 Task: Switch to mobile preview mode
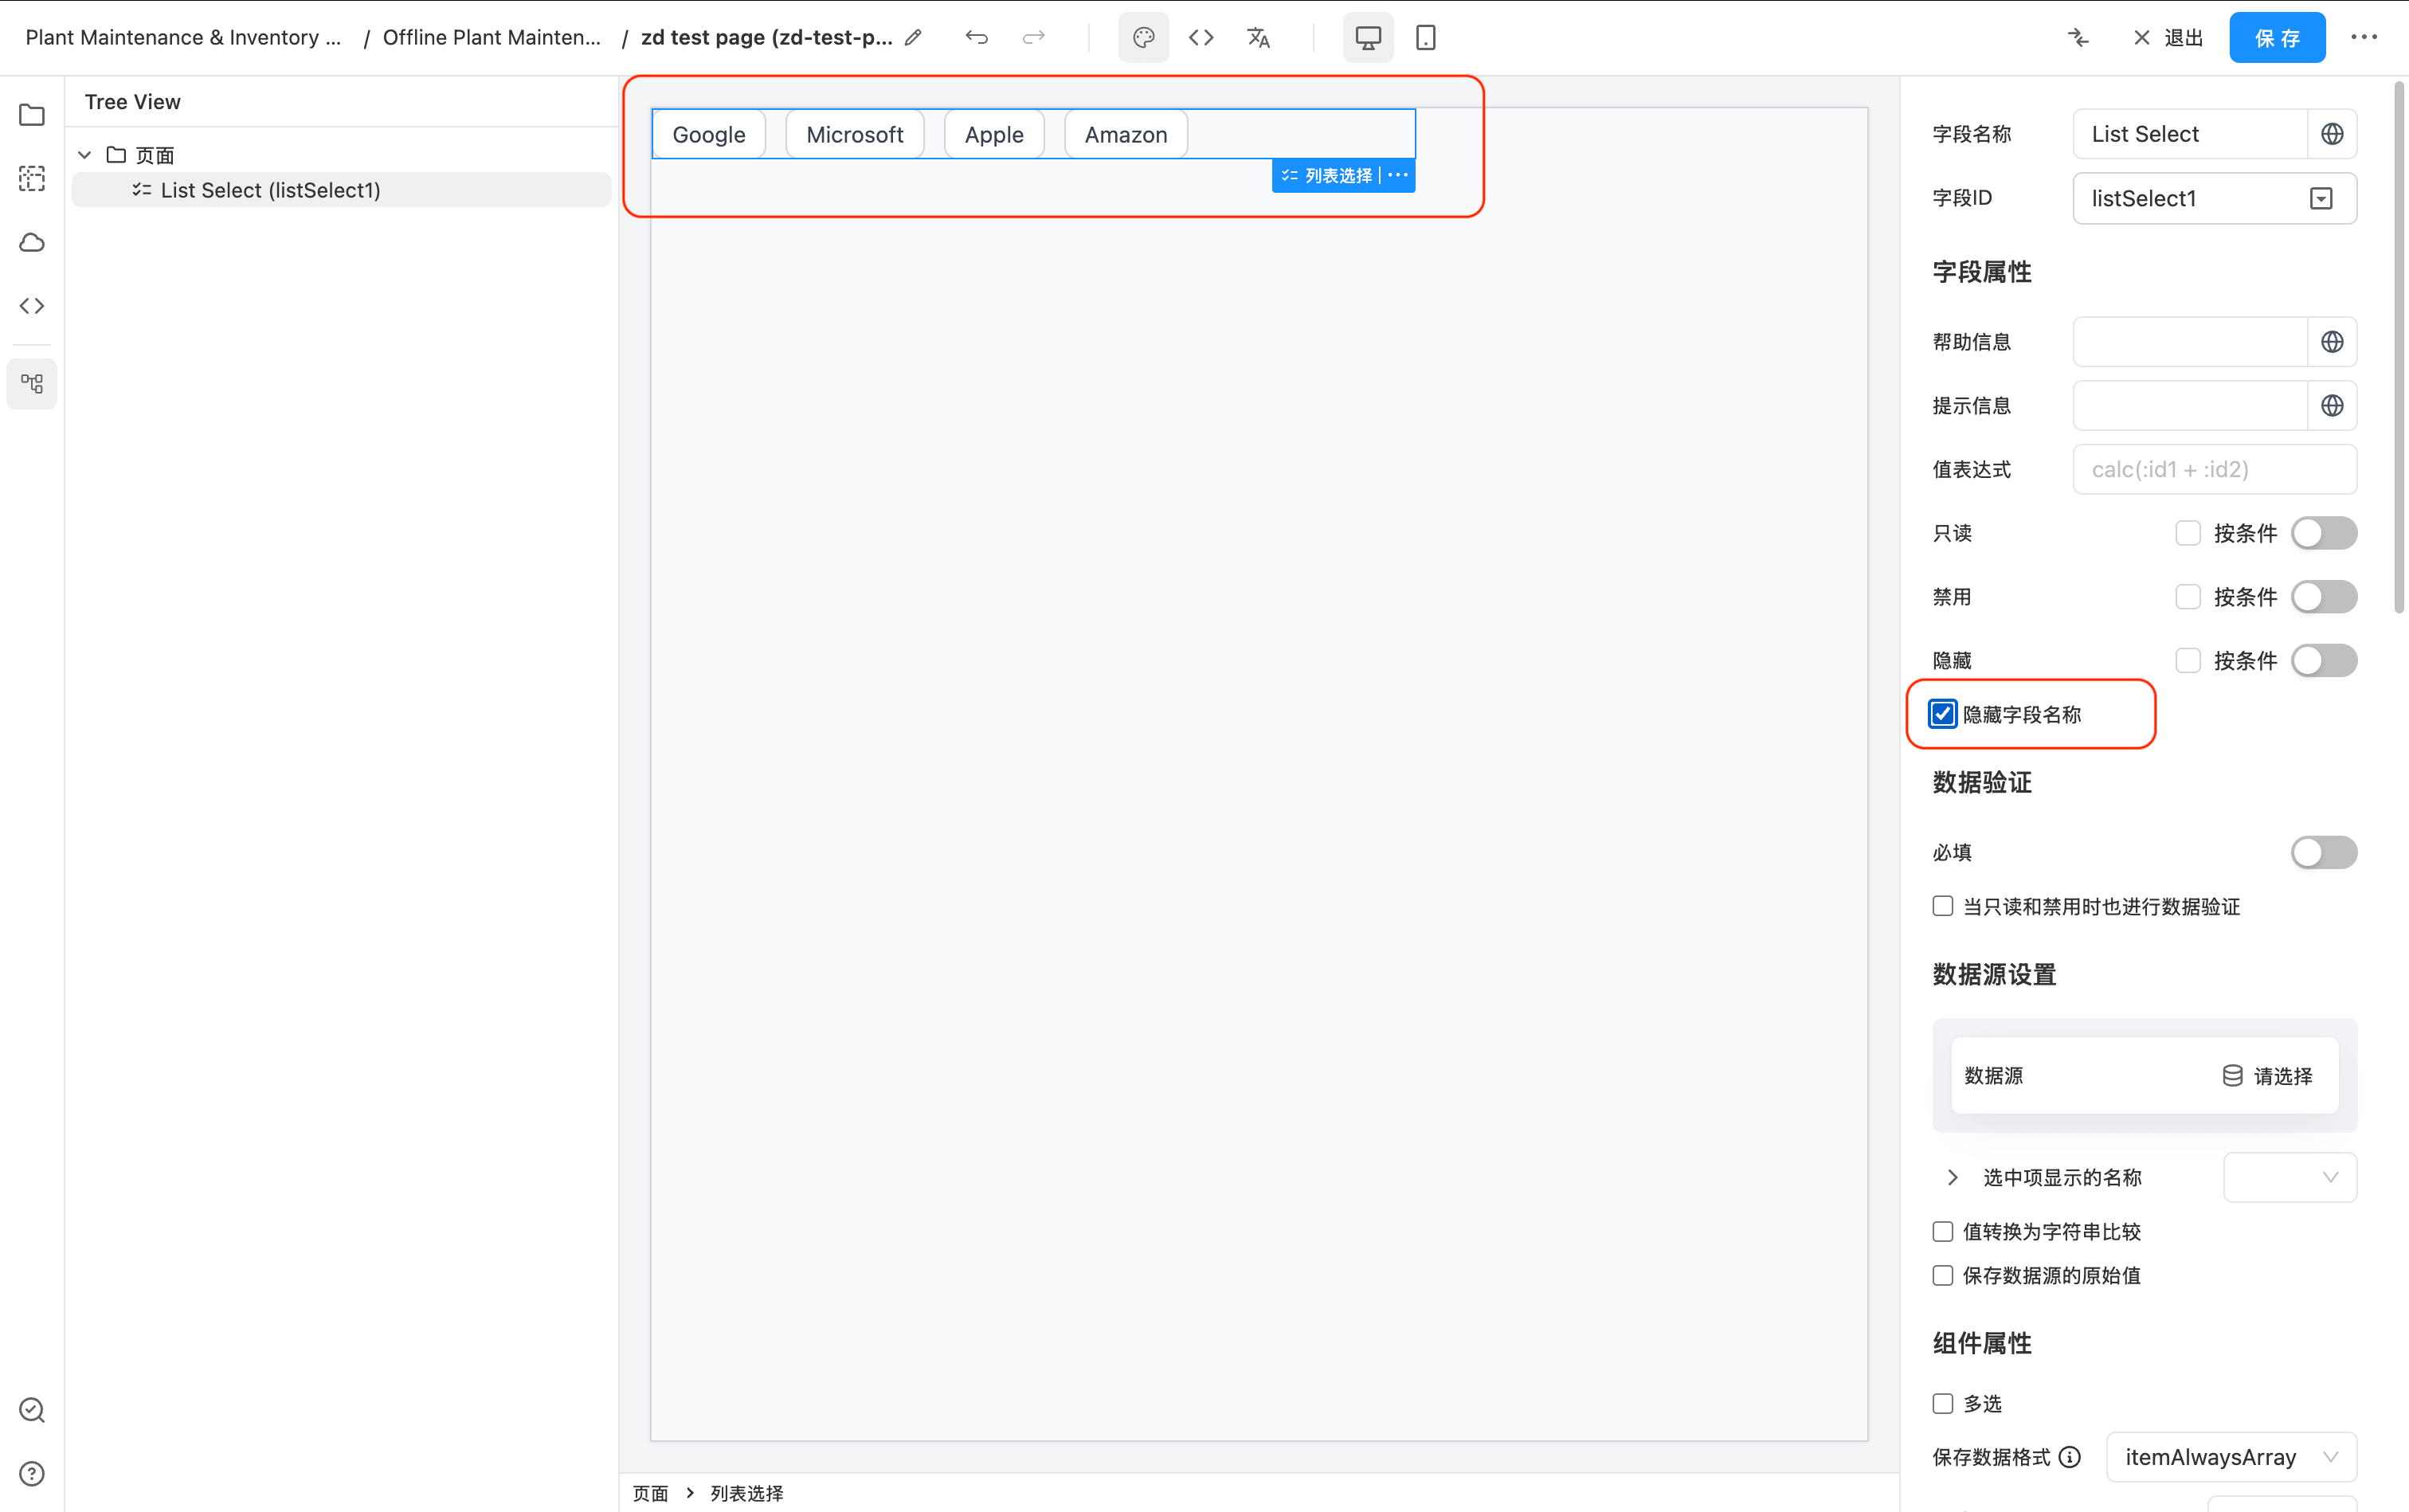coord(1426,38)
